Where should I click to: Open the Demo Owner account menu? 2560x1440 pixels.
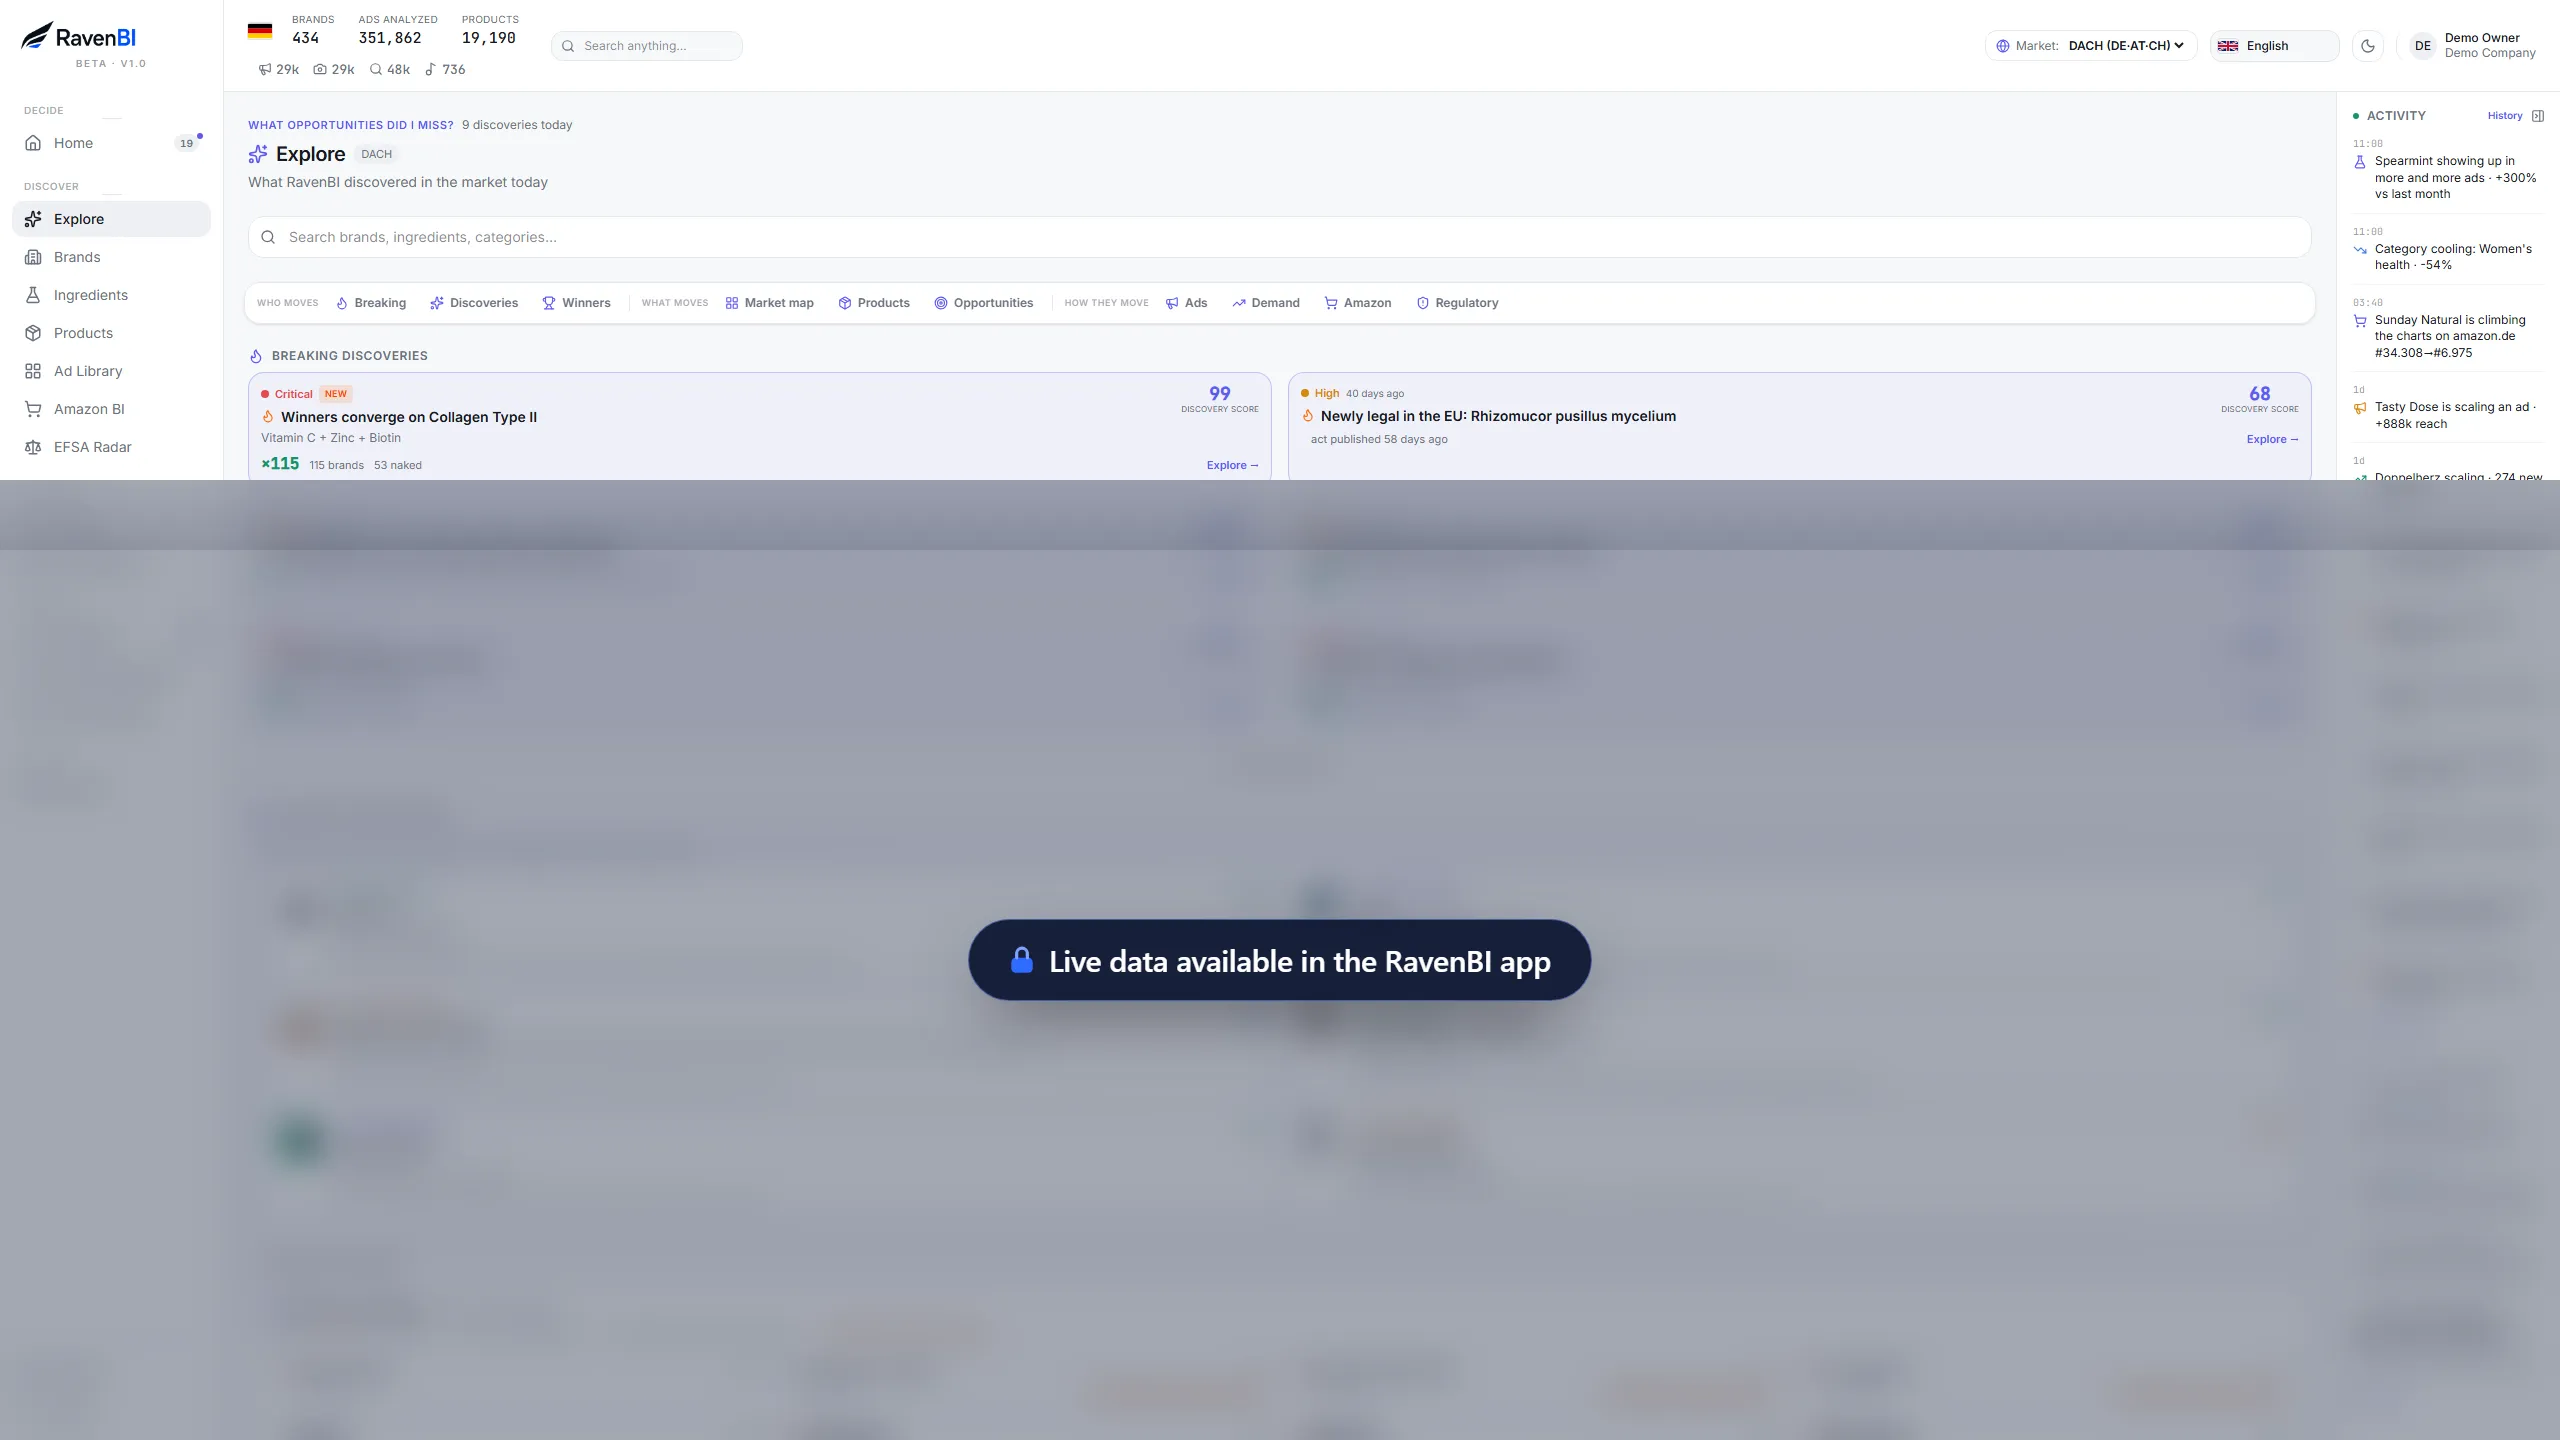coord(2474,46)
